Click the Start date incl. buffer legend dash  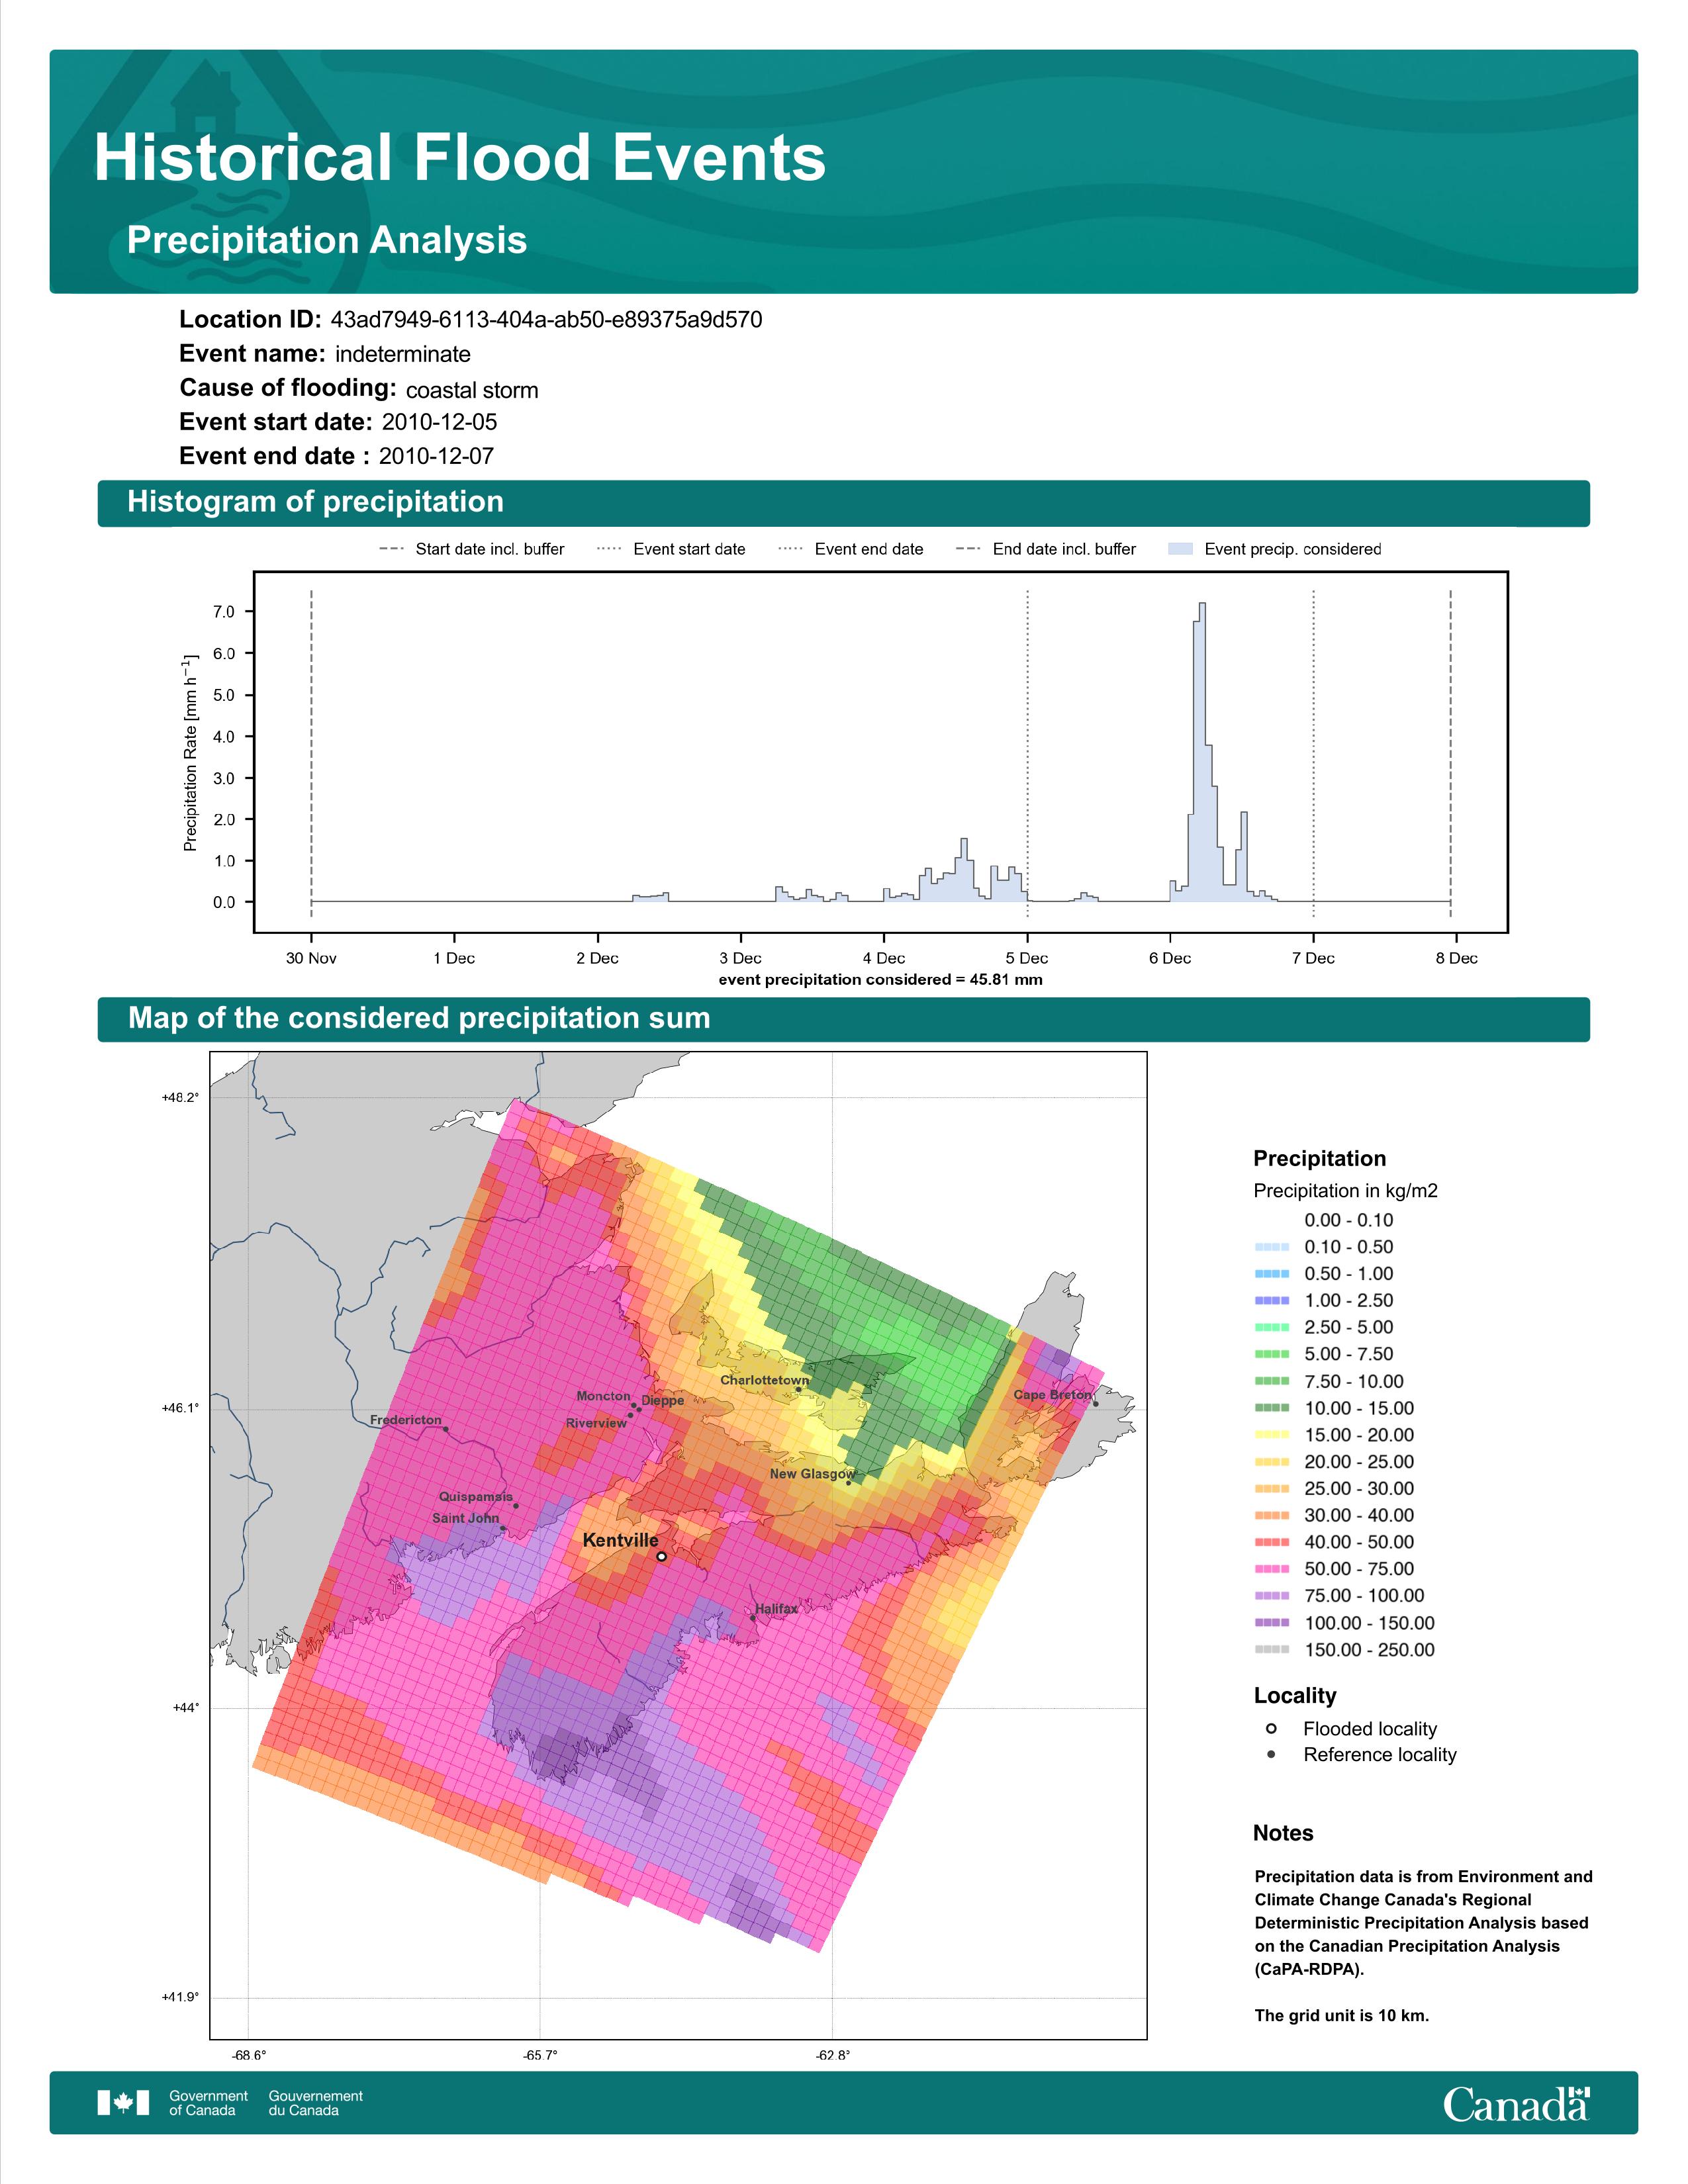(391, 549)
